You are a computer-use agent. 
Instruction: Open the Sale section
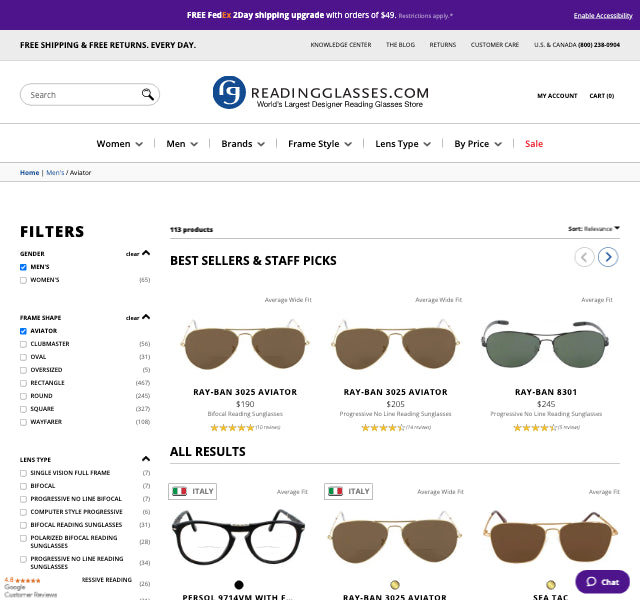(534, 144)
